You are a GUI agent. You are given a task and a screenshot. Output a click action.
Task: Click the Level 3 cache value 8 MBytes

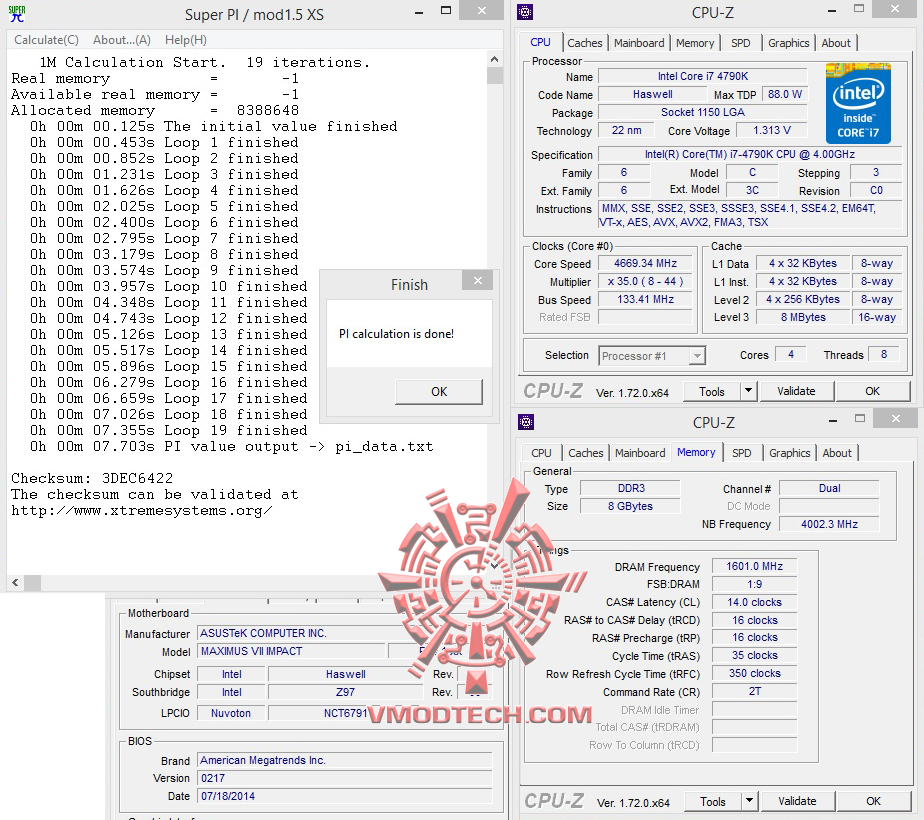click(803, 317)
